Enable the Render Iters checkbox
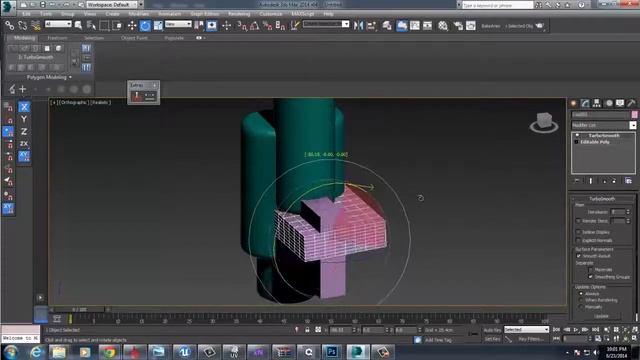The width and height of the screenshot is (640, 360). pos(578,221)
